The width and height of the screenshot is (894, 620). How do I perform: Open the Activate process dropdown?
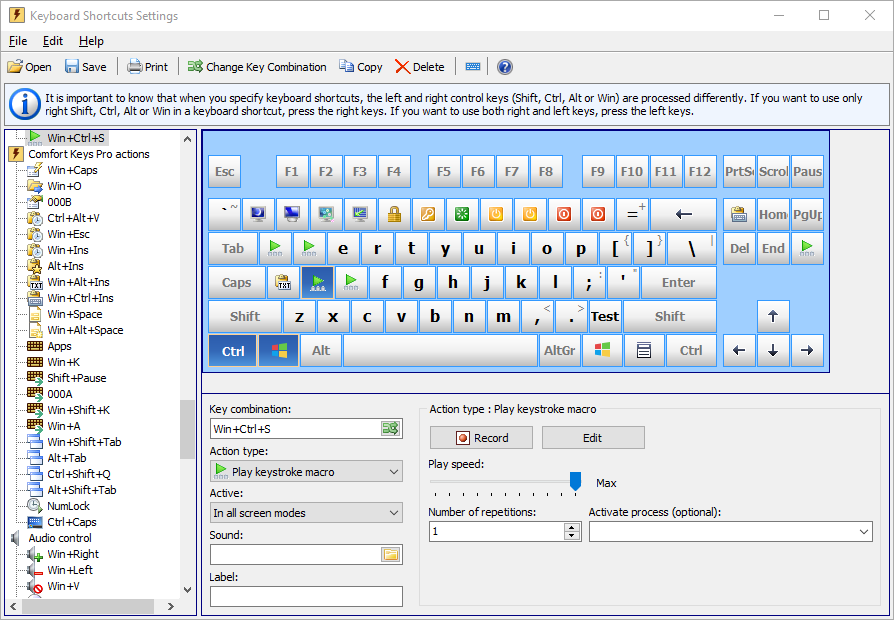click(730, 532)
